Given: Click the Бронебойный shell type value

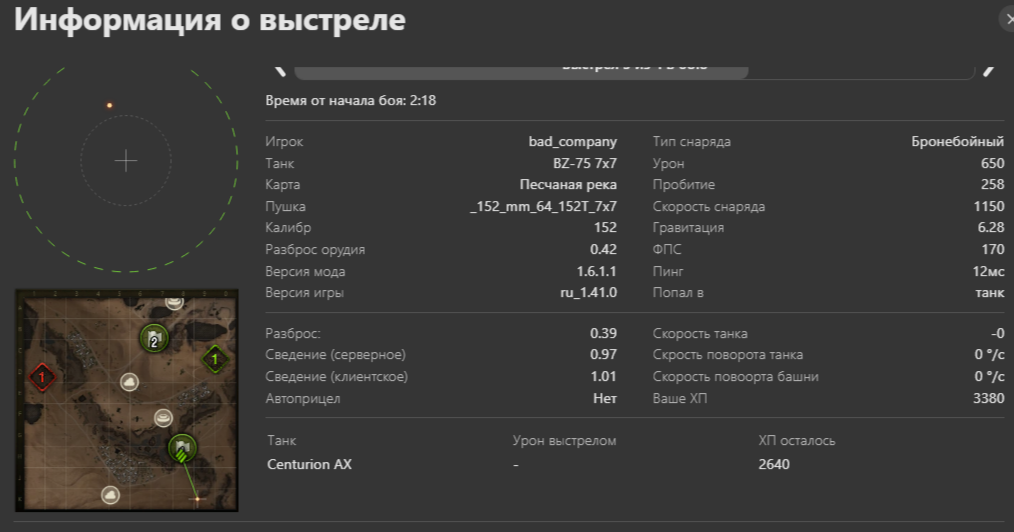Looking at the screenshot, I should (957, 141).
